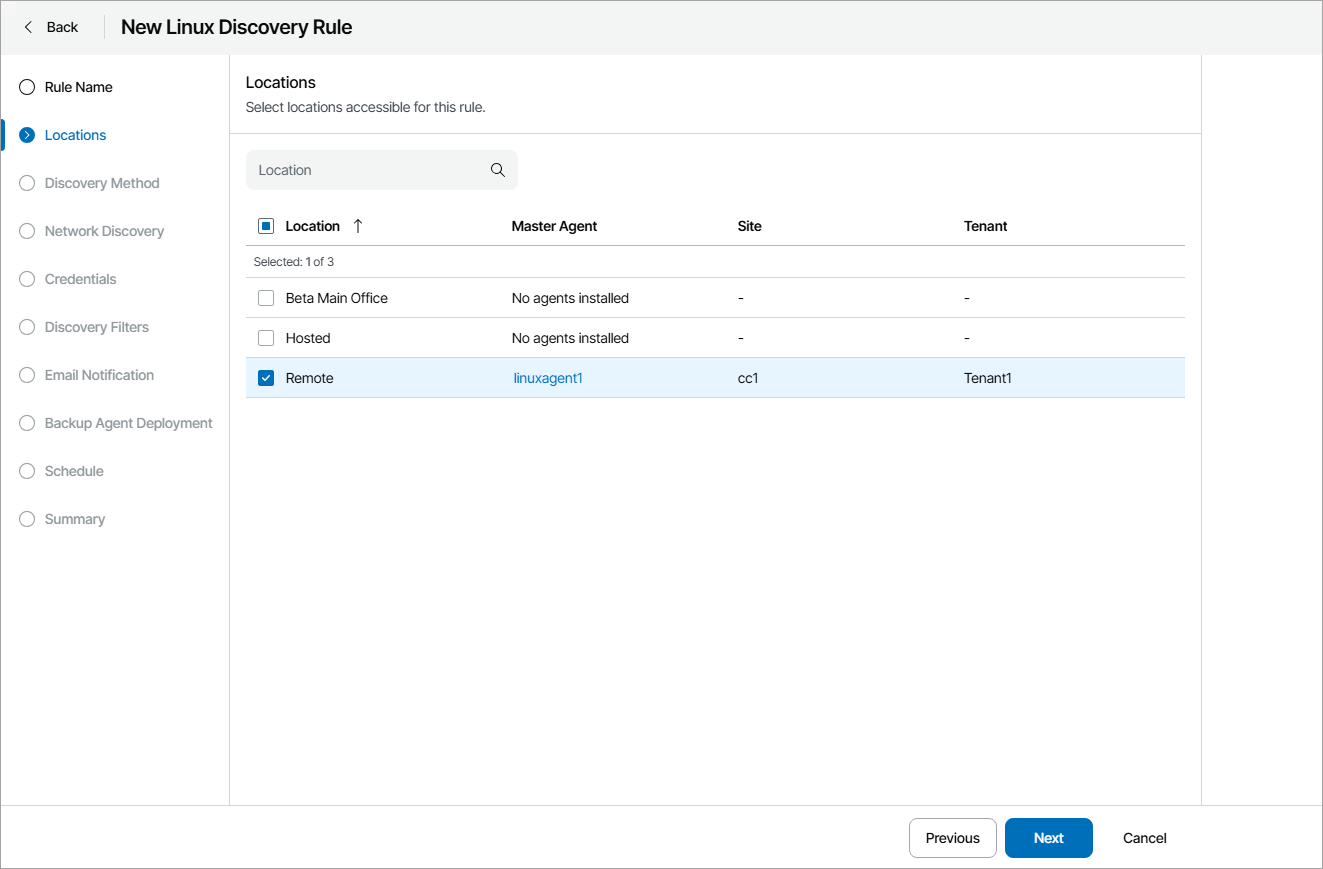Sort by Site column header
Viewport: 1323px width, 869px height.
(749, 226)
